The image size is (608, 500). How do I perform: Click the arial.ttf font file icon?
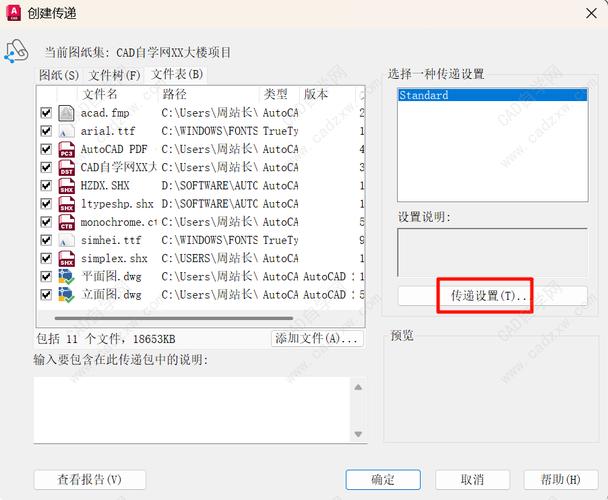[x=66, y=131]
